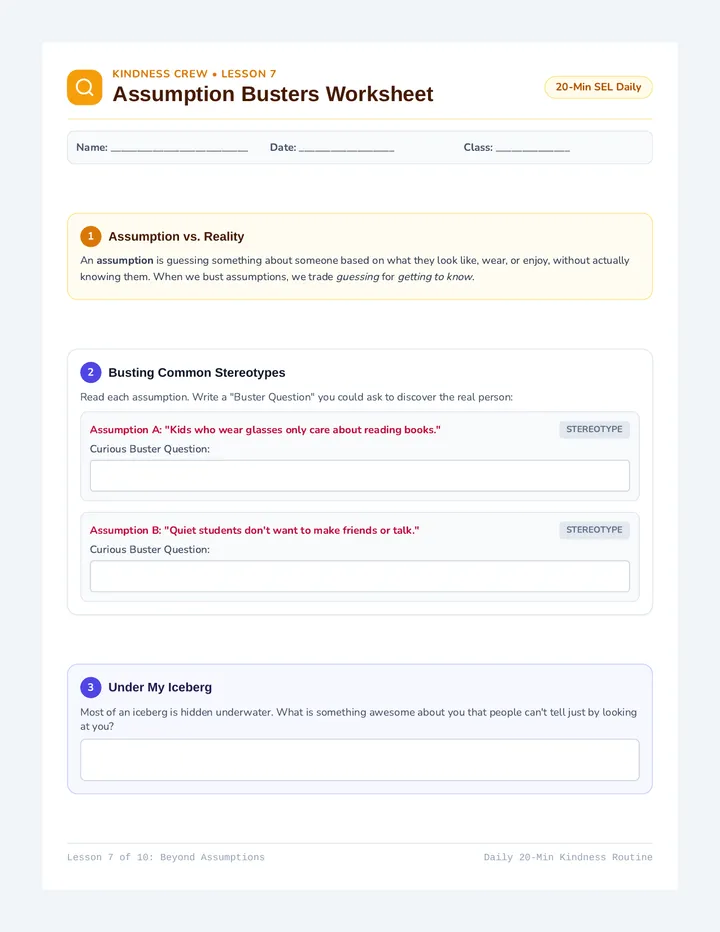Image resolution: width=720 pixels, height=932 pixels.
Task: Click the Lesson 7 of 10 footer text
Action: click(x=166, y=857)
